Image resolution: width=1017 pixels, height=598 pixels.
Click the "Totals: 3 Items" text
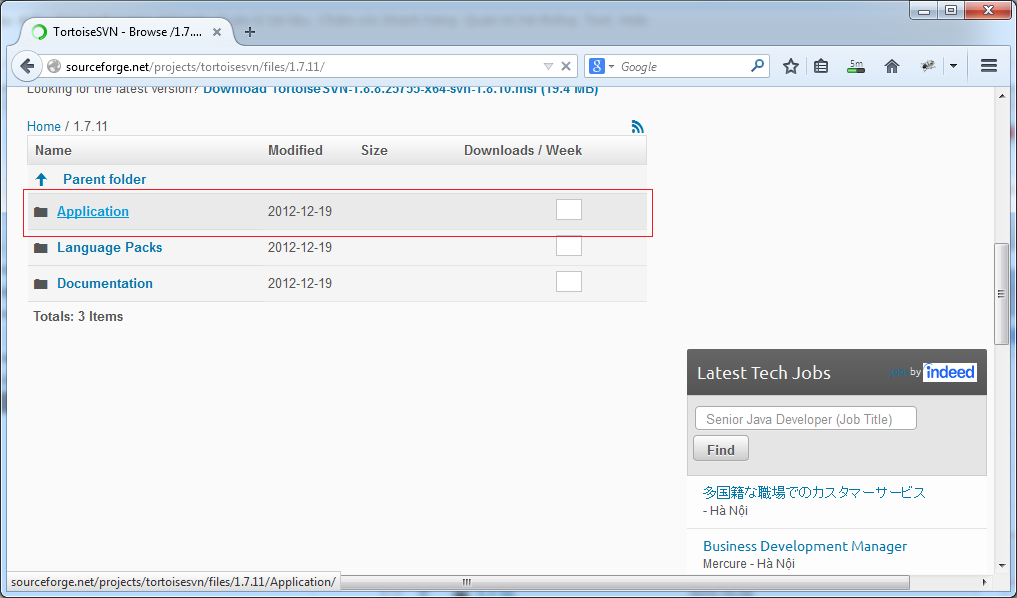pos(78,317)
